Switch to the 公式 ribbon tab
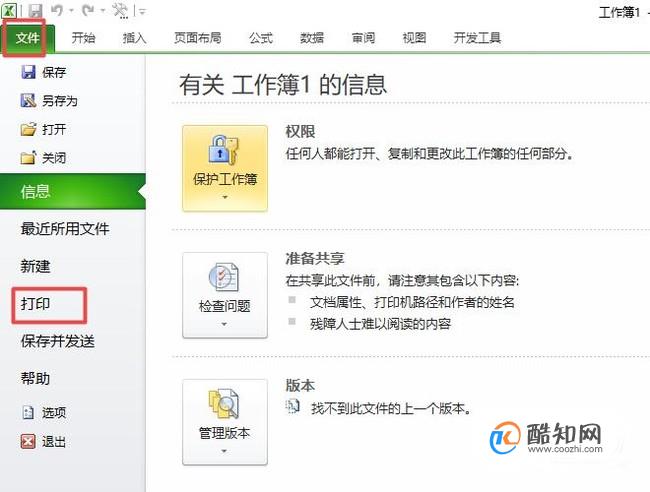The height and width of the screenshot is (492, 650). [261, 38]
